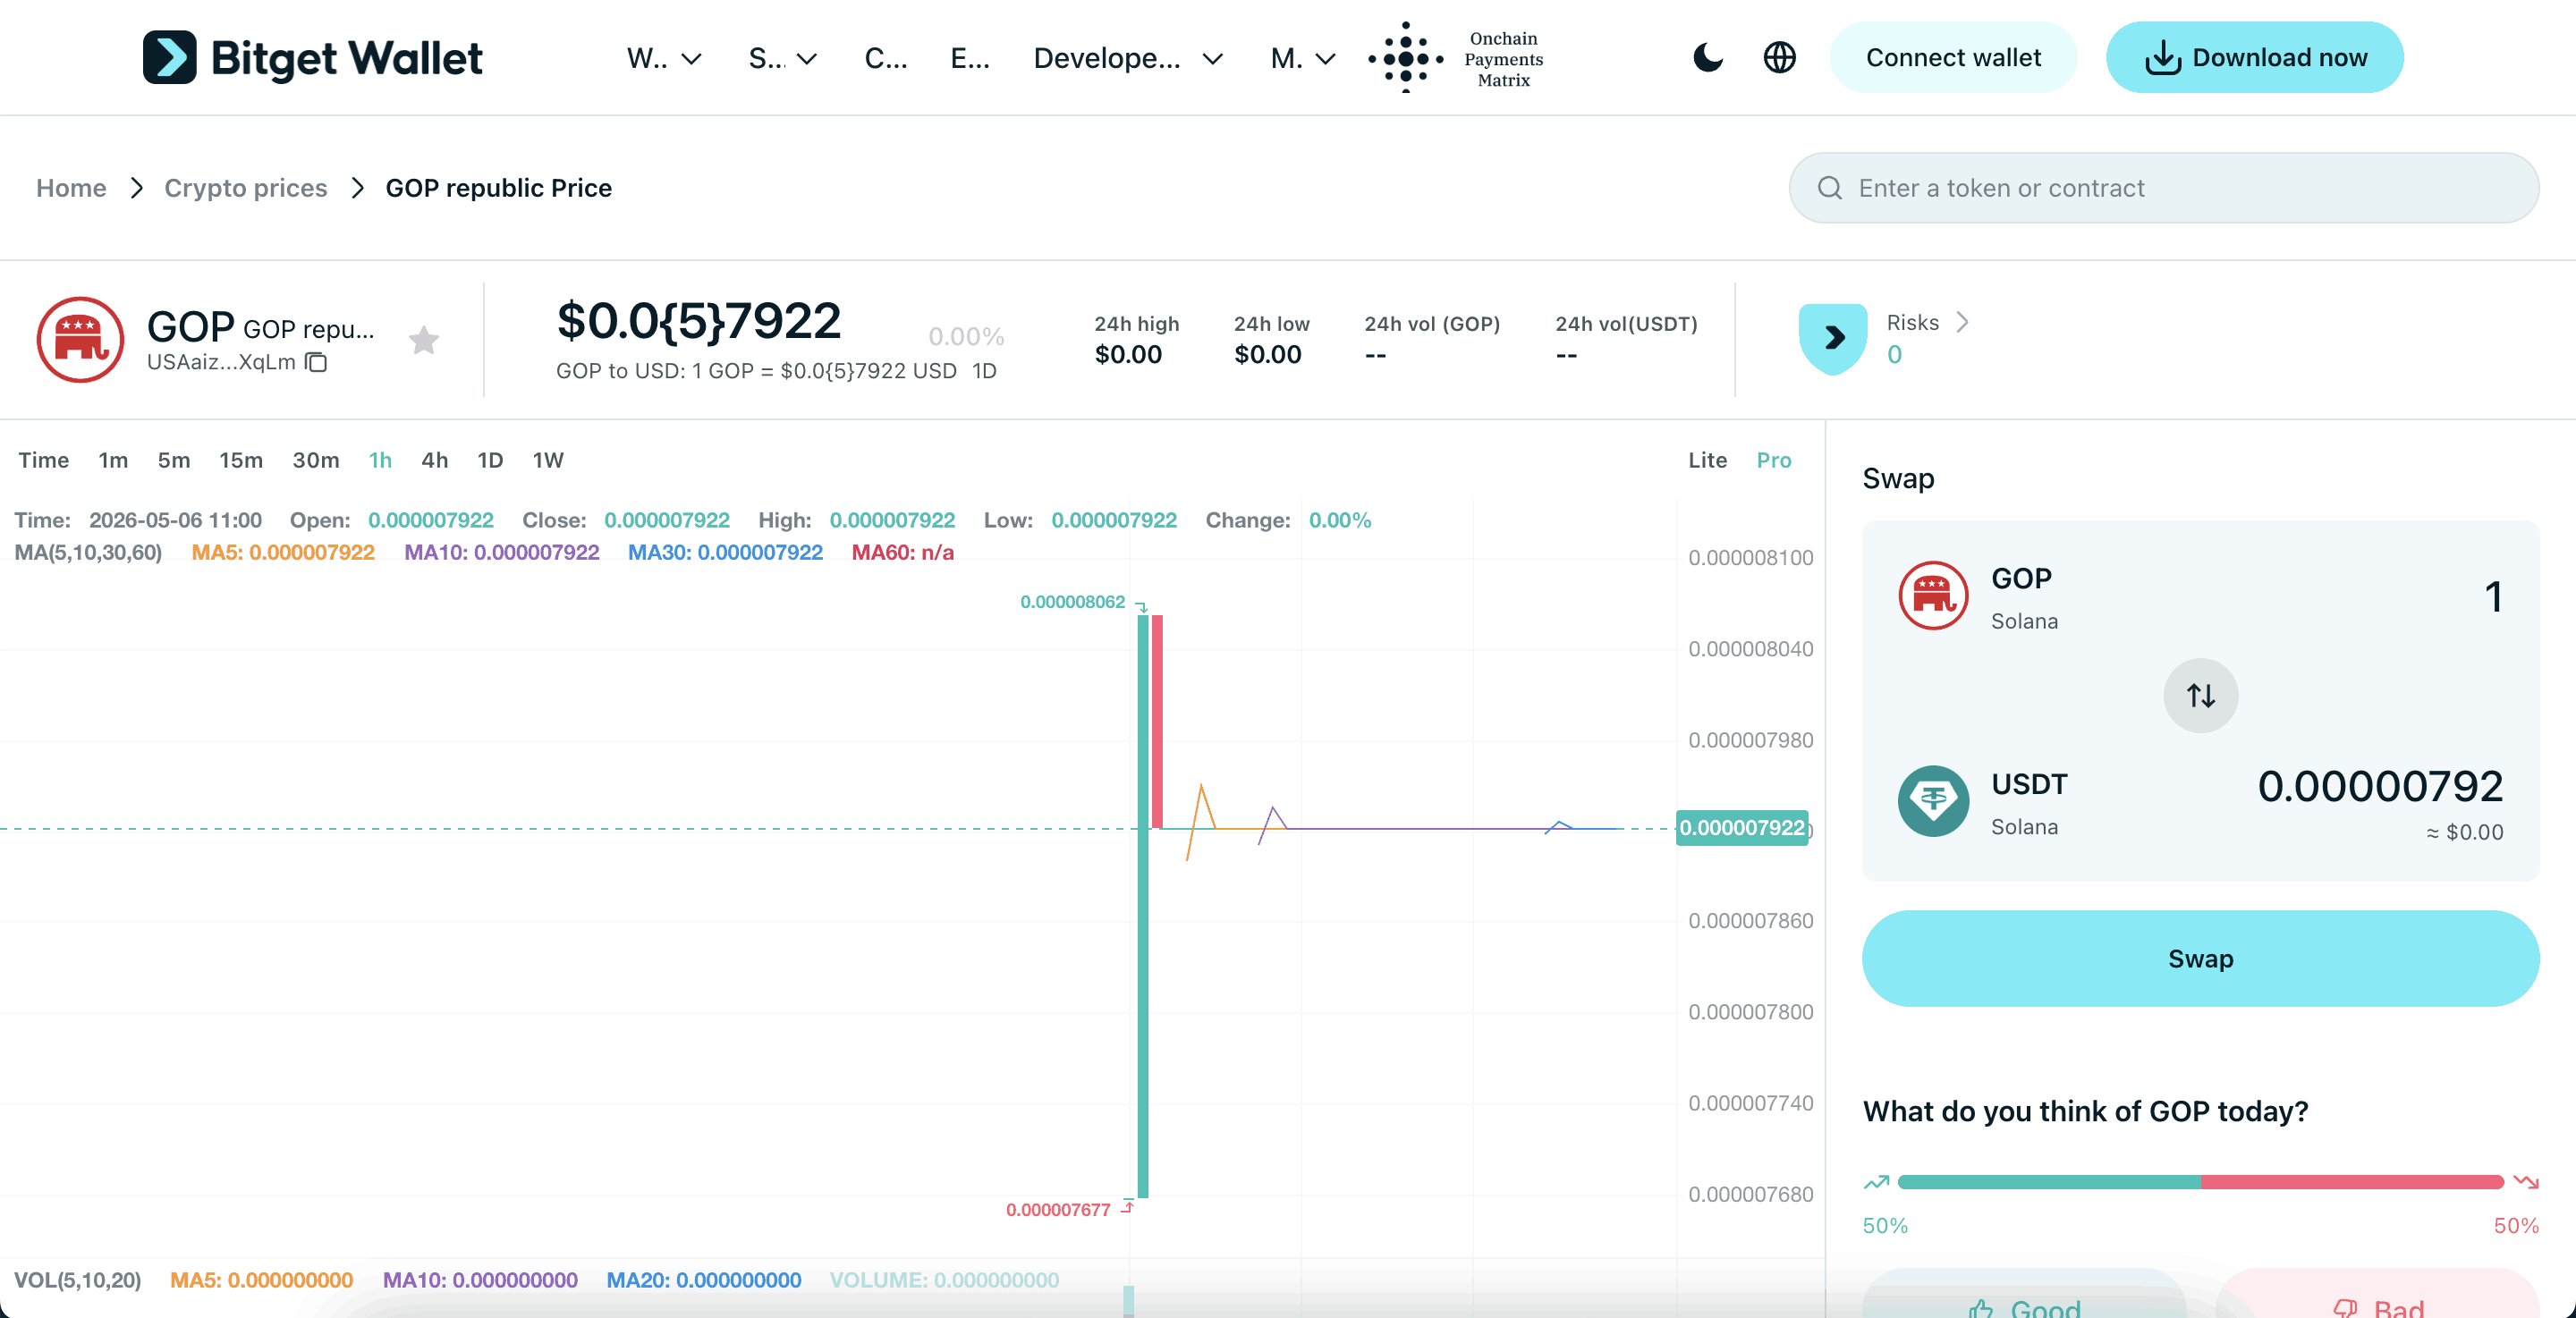This screenshot has width=2576, height=1318.
Task: Switch chart to Pro mode
Action: (x=1774, y=460)
